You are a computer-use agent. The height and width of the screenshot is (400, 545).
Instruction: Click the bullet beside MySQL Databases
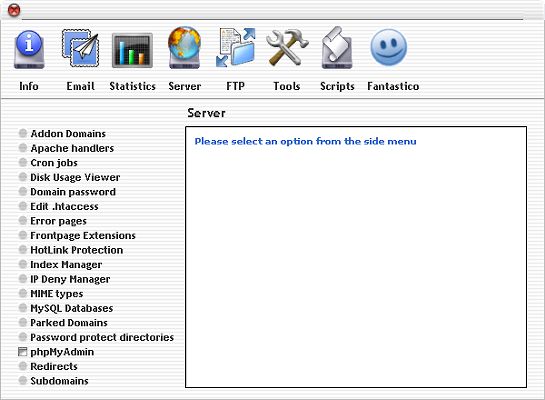[23, 308]
